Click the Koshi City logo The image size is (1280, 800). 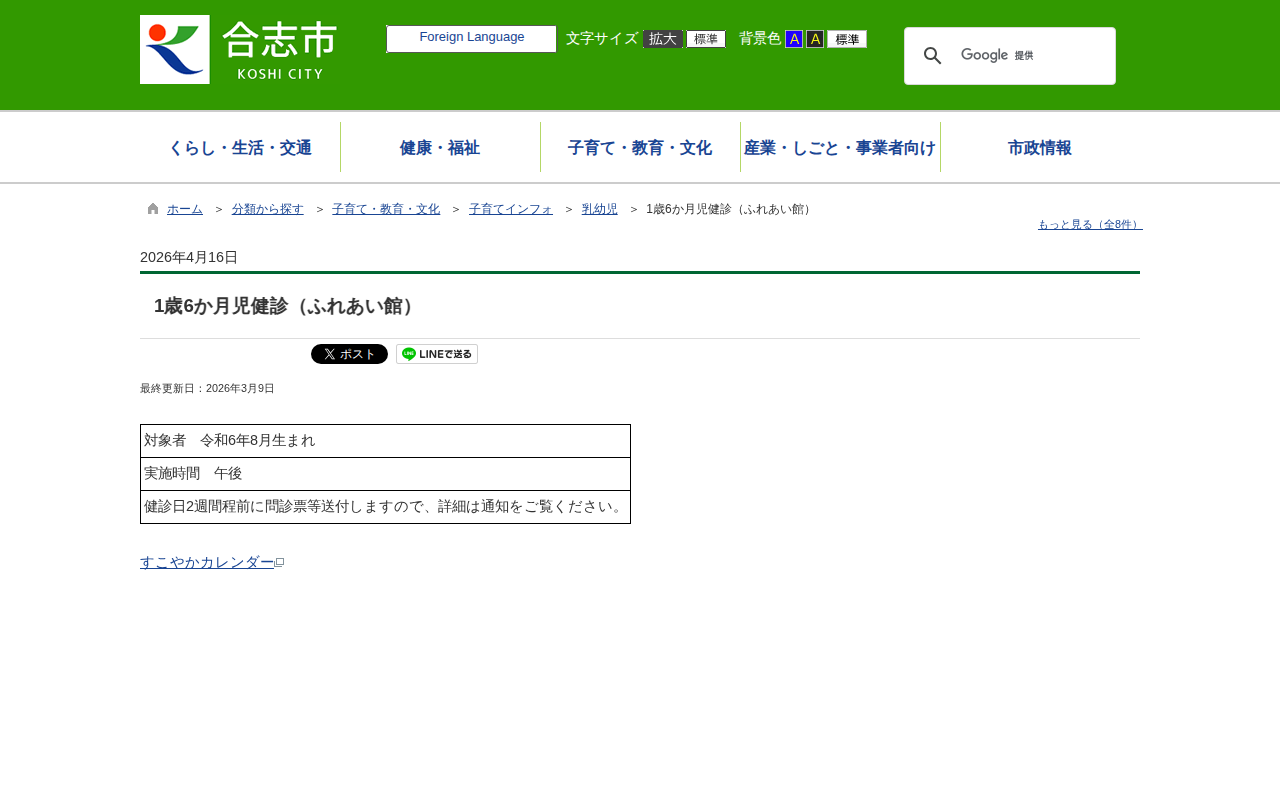click(238, 49)
